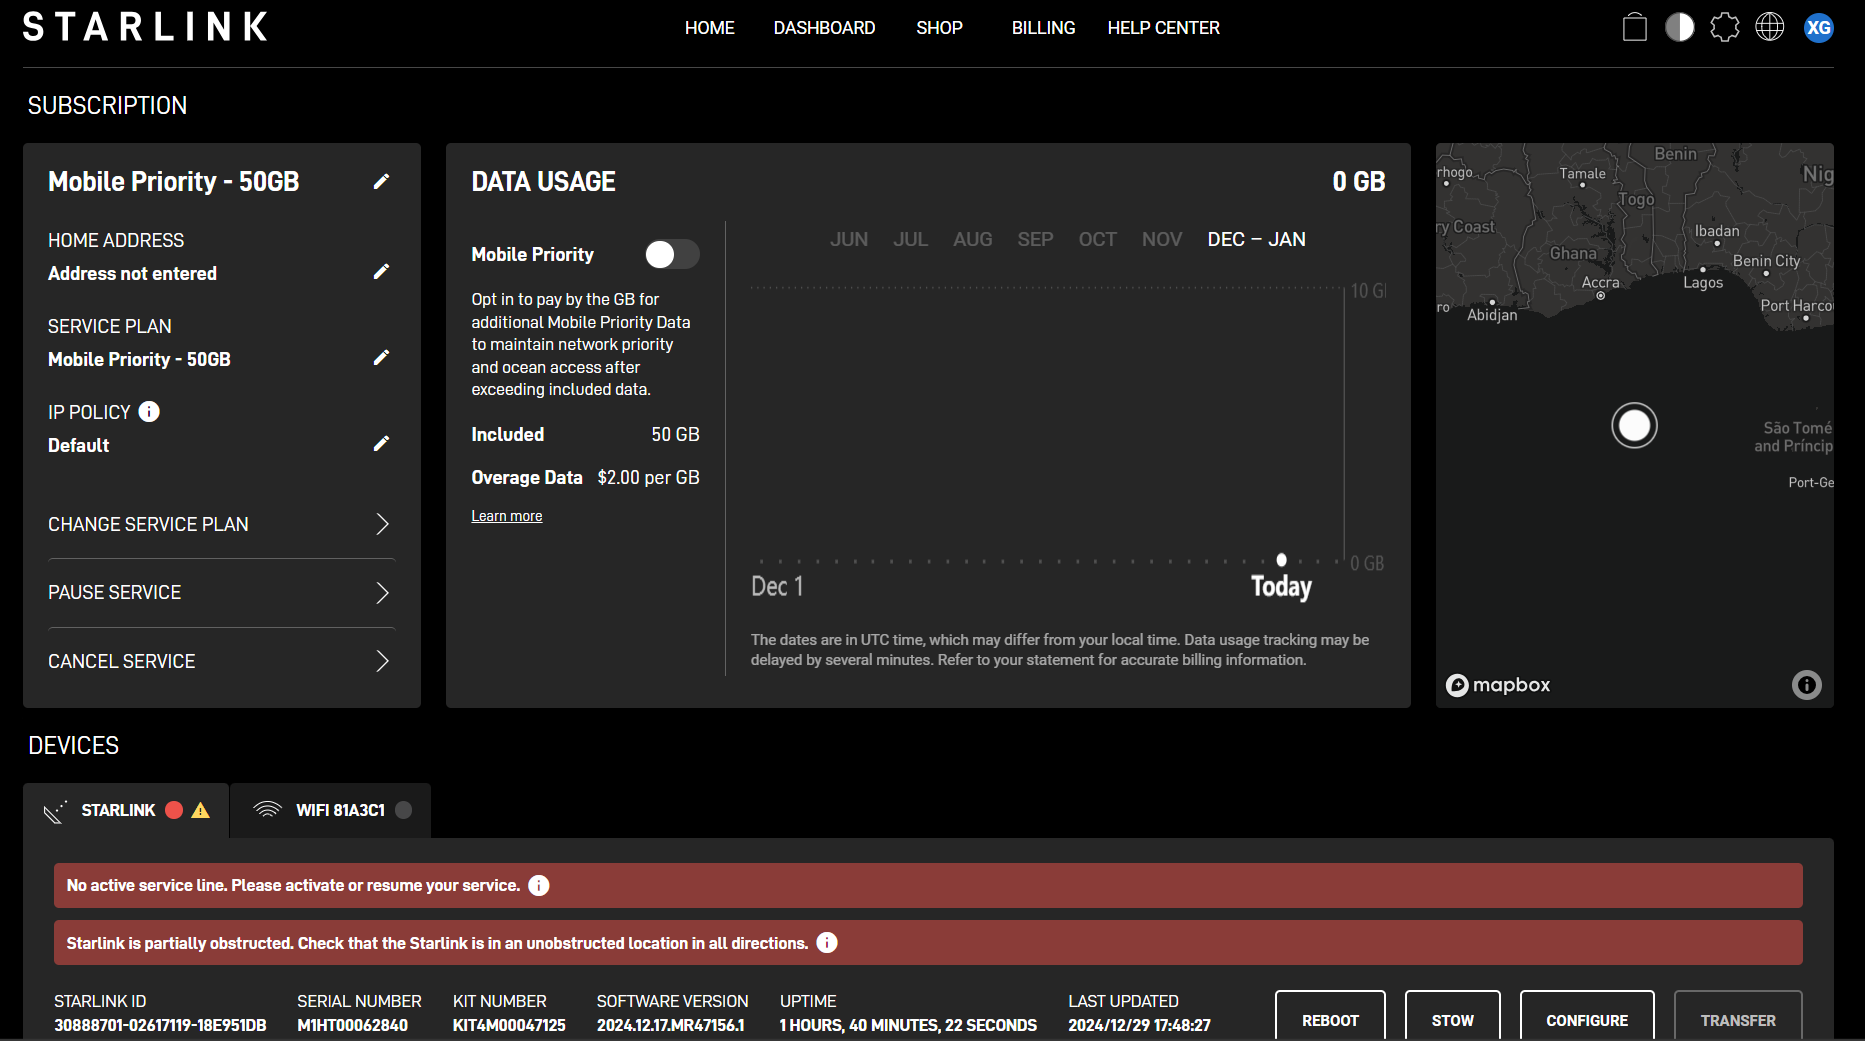Click the Mapbox logo on map
The width and height of the screenshot is (1865, 1041).
pos(1498,685)
